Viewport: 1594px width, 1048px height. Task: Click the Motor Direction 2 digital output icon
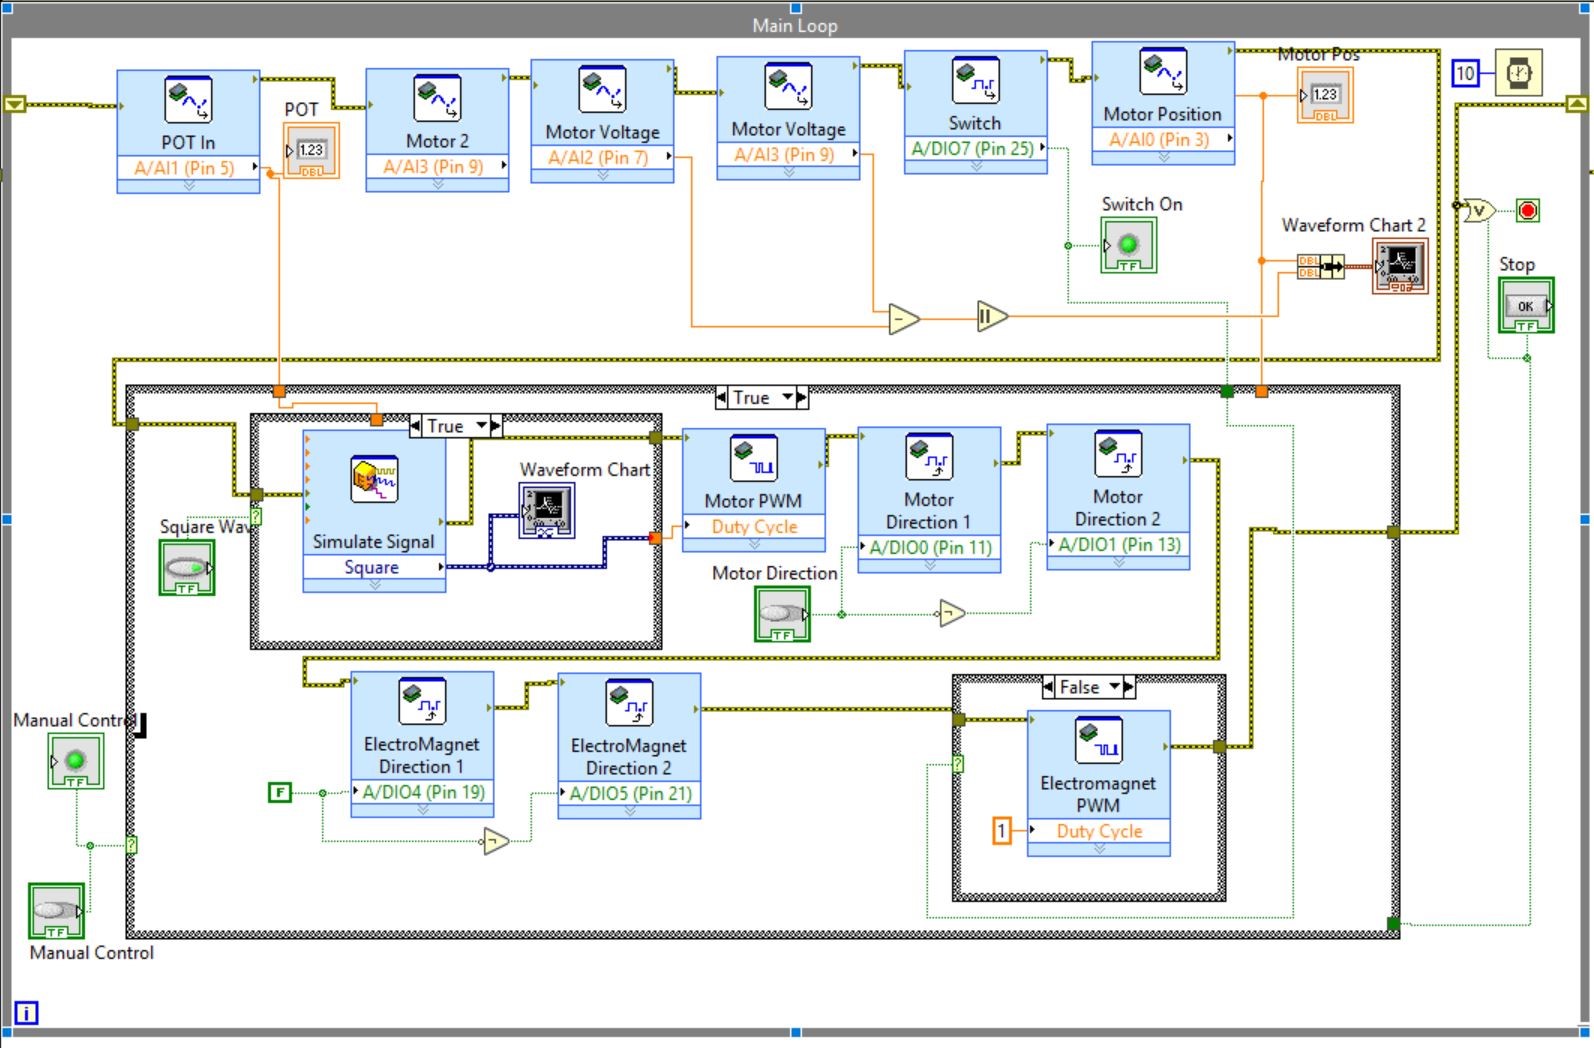[1118, 454]
